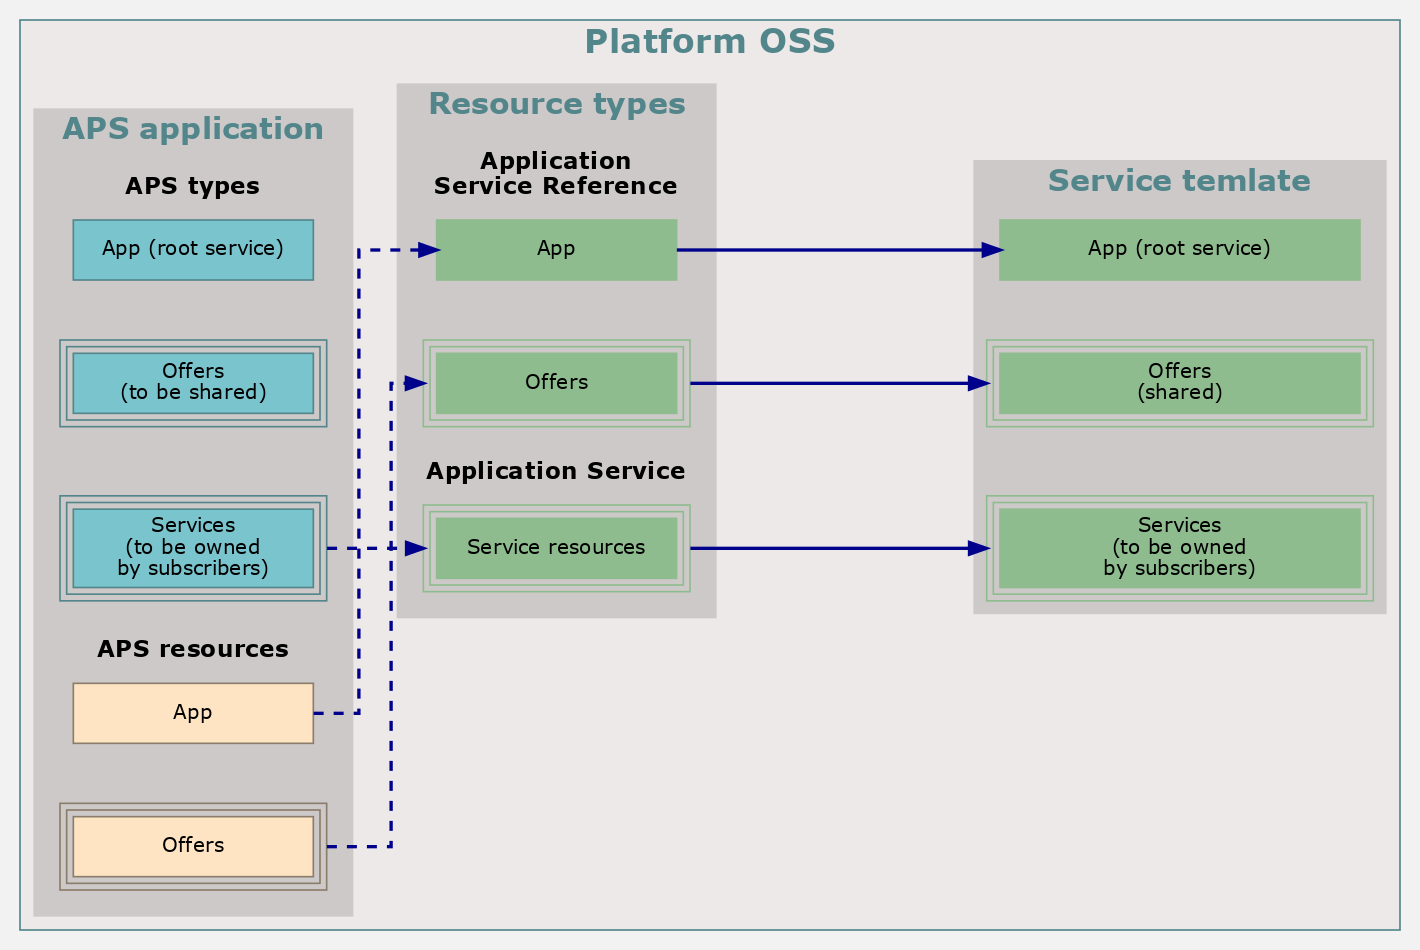
Task: Click the 'APS types' label
Action: click(x=192, y=186)
